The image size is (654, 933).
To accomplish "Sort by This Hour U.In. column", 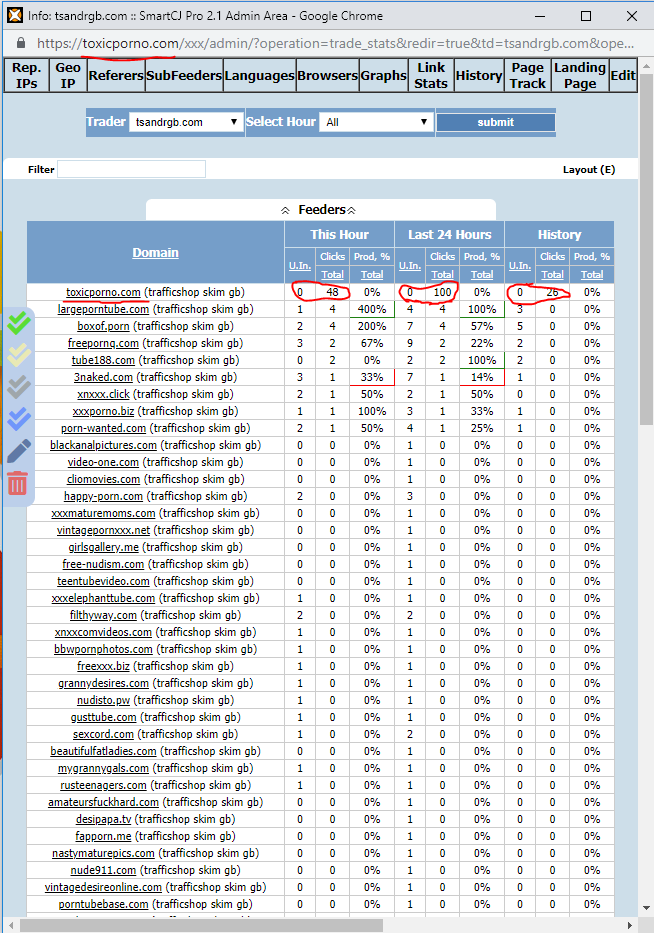I will pos(300,265).
